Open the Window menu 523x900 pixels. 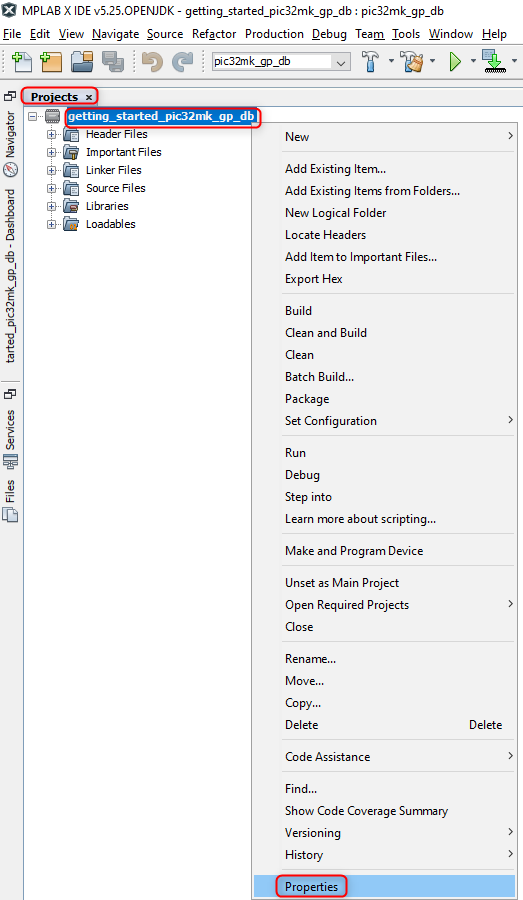click(451, 34)
